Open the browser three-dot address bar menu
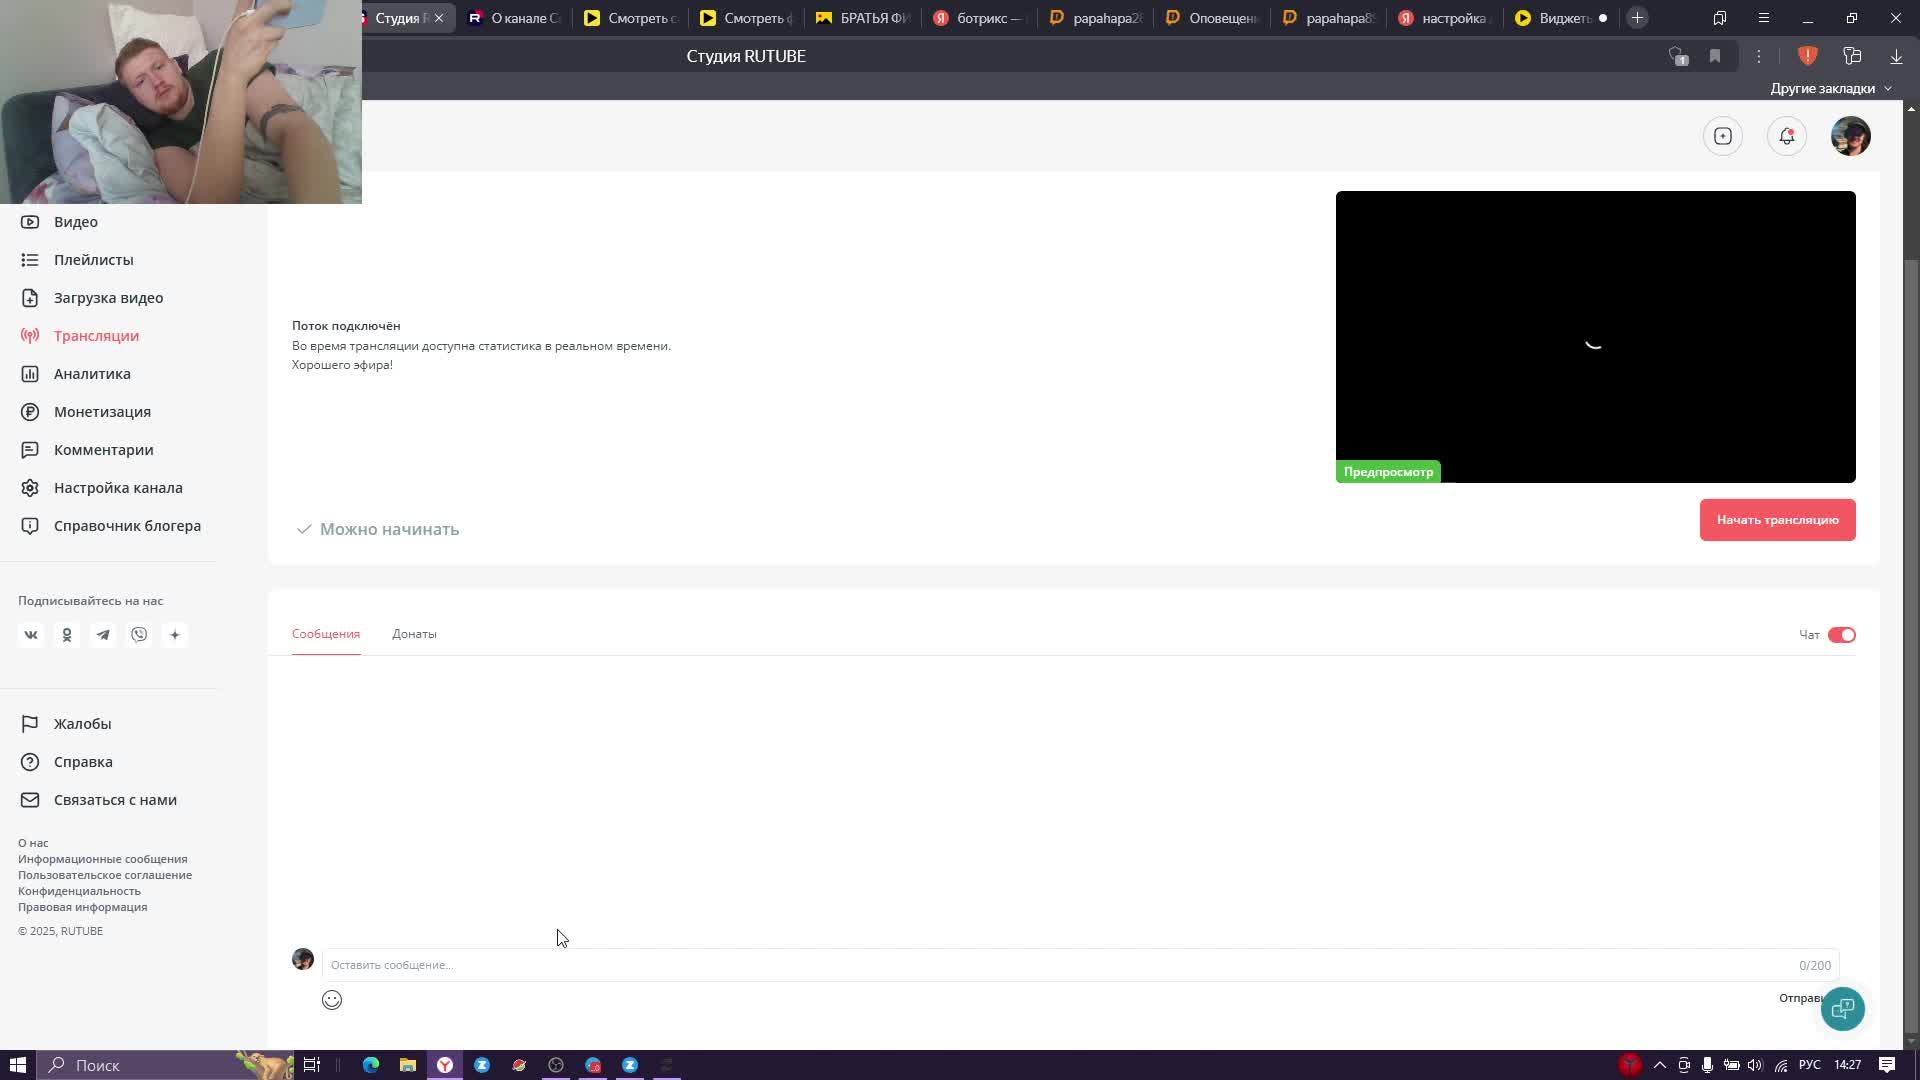Viewport: 1920px width, 1080px height. pos(1758,56)
